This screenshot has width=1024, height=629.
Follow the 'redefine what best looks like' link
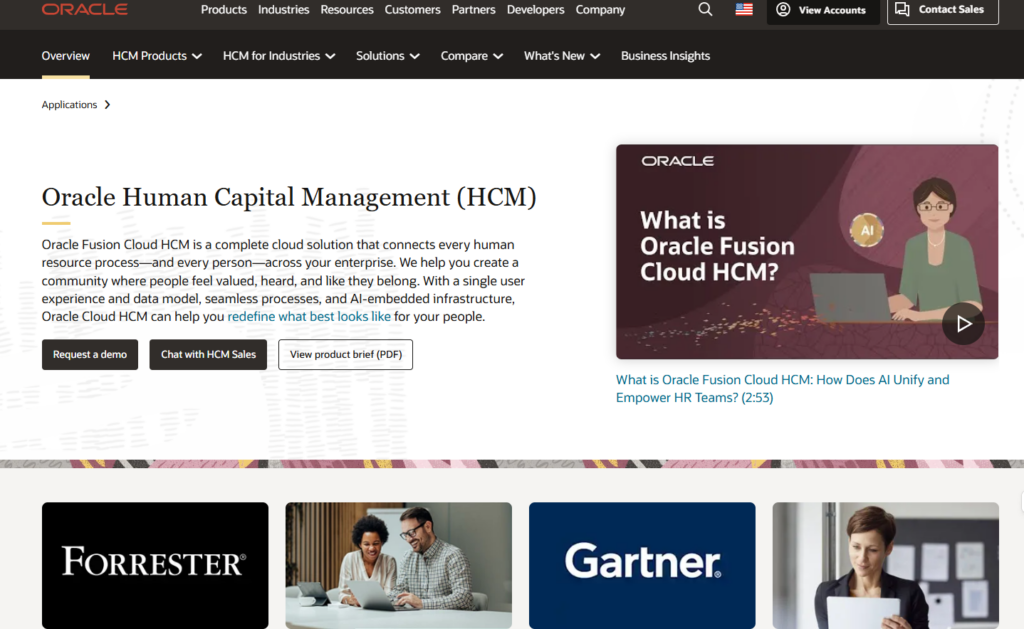tap(309, 317)
